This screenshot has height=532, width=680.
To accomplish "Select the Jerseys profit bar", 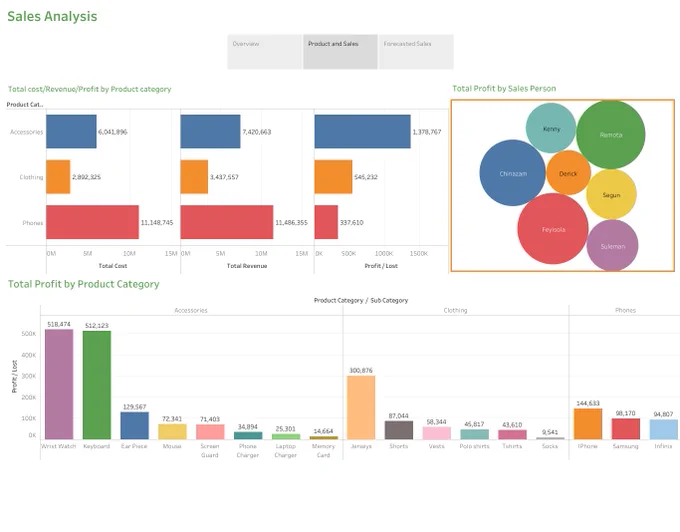I will 361,408.
